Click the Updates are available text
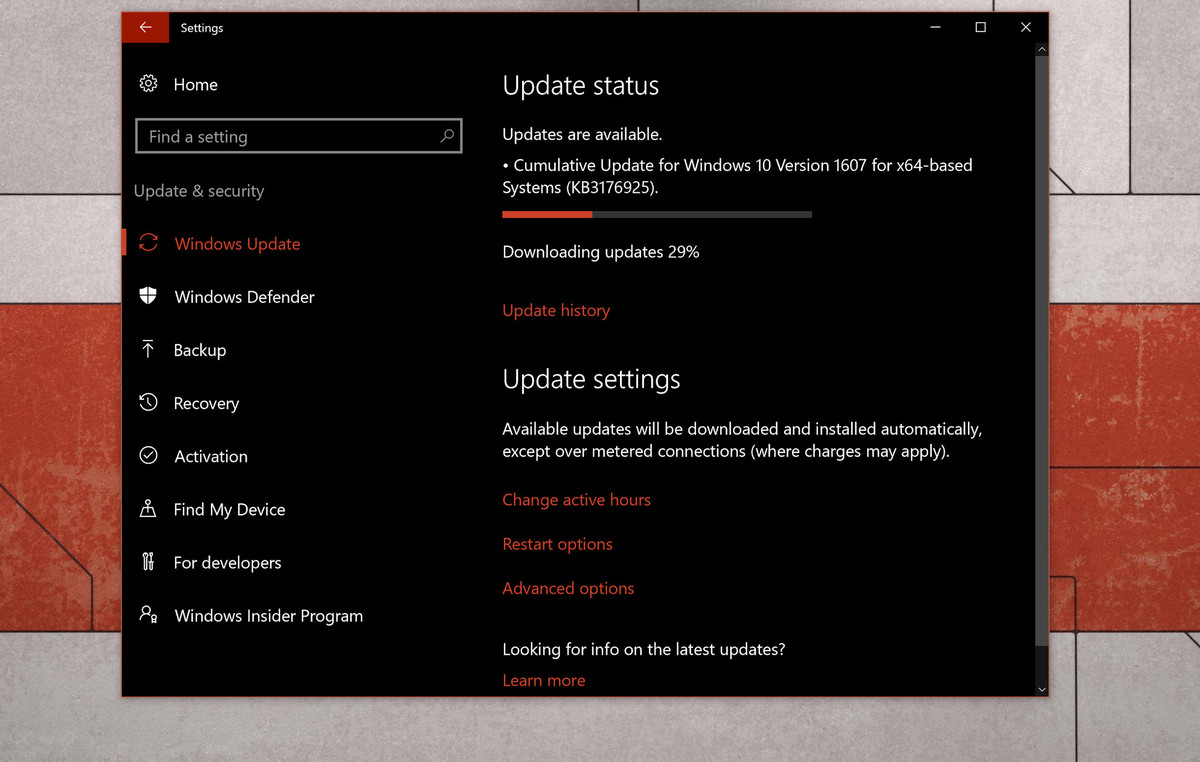 (x=582, y=134)
